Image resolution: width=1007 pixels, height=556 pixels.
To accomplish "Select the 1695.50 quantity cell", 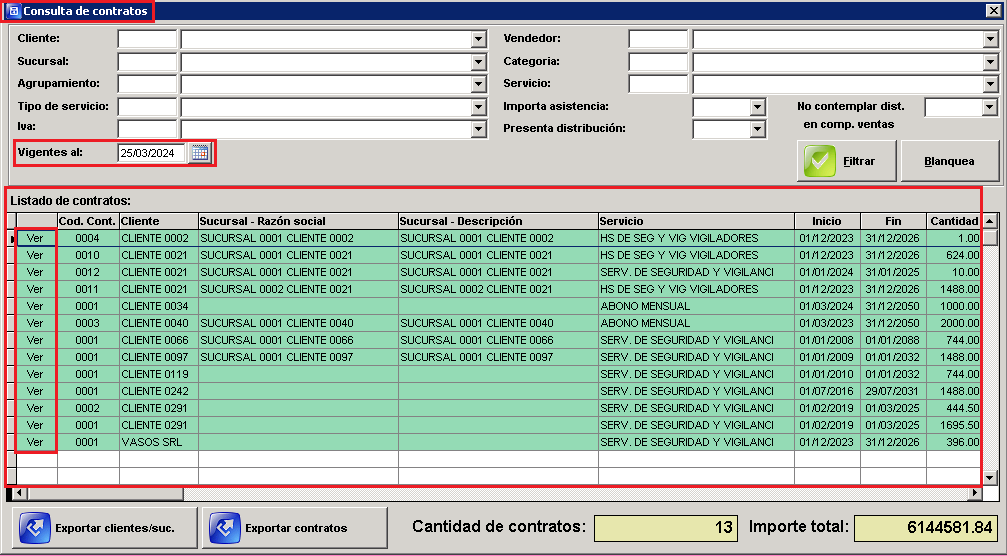I will [x=954, y=425].
